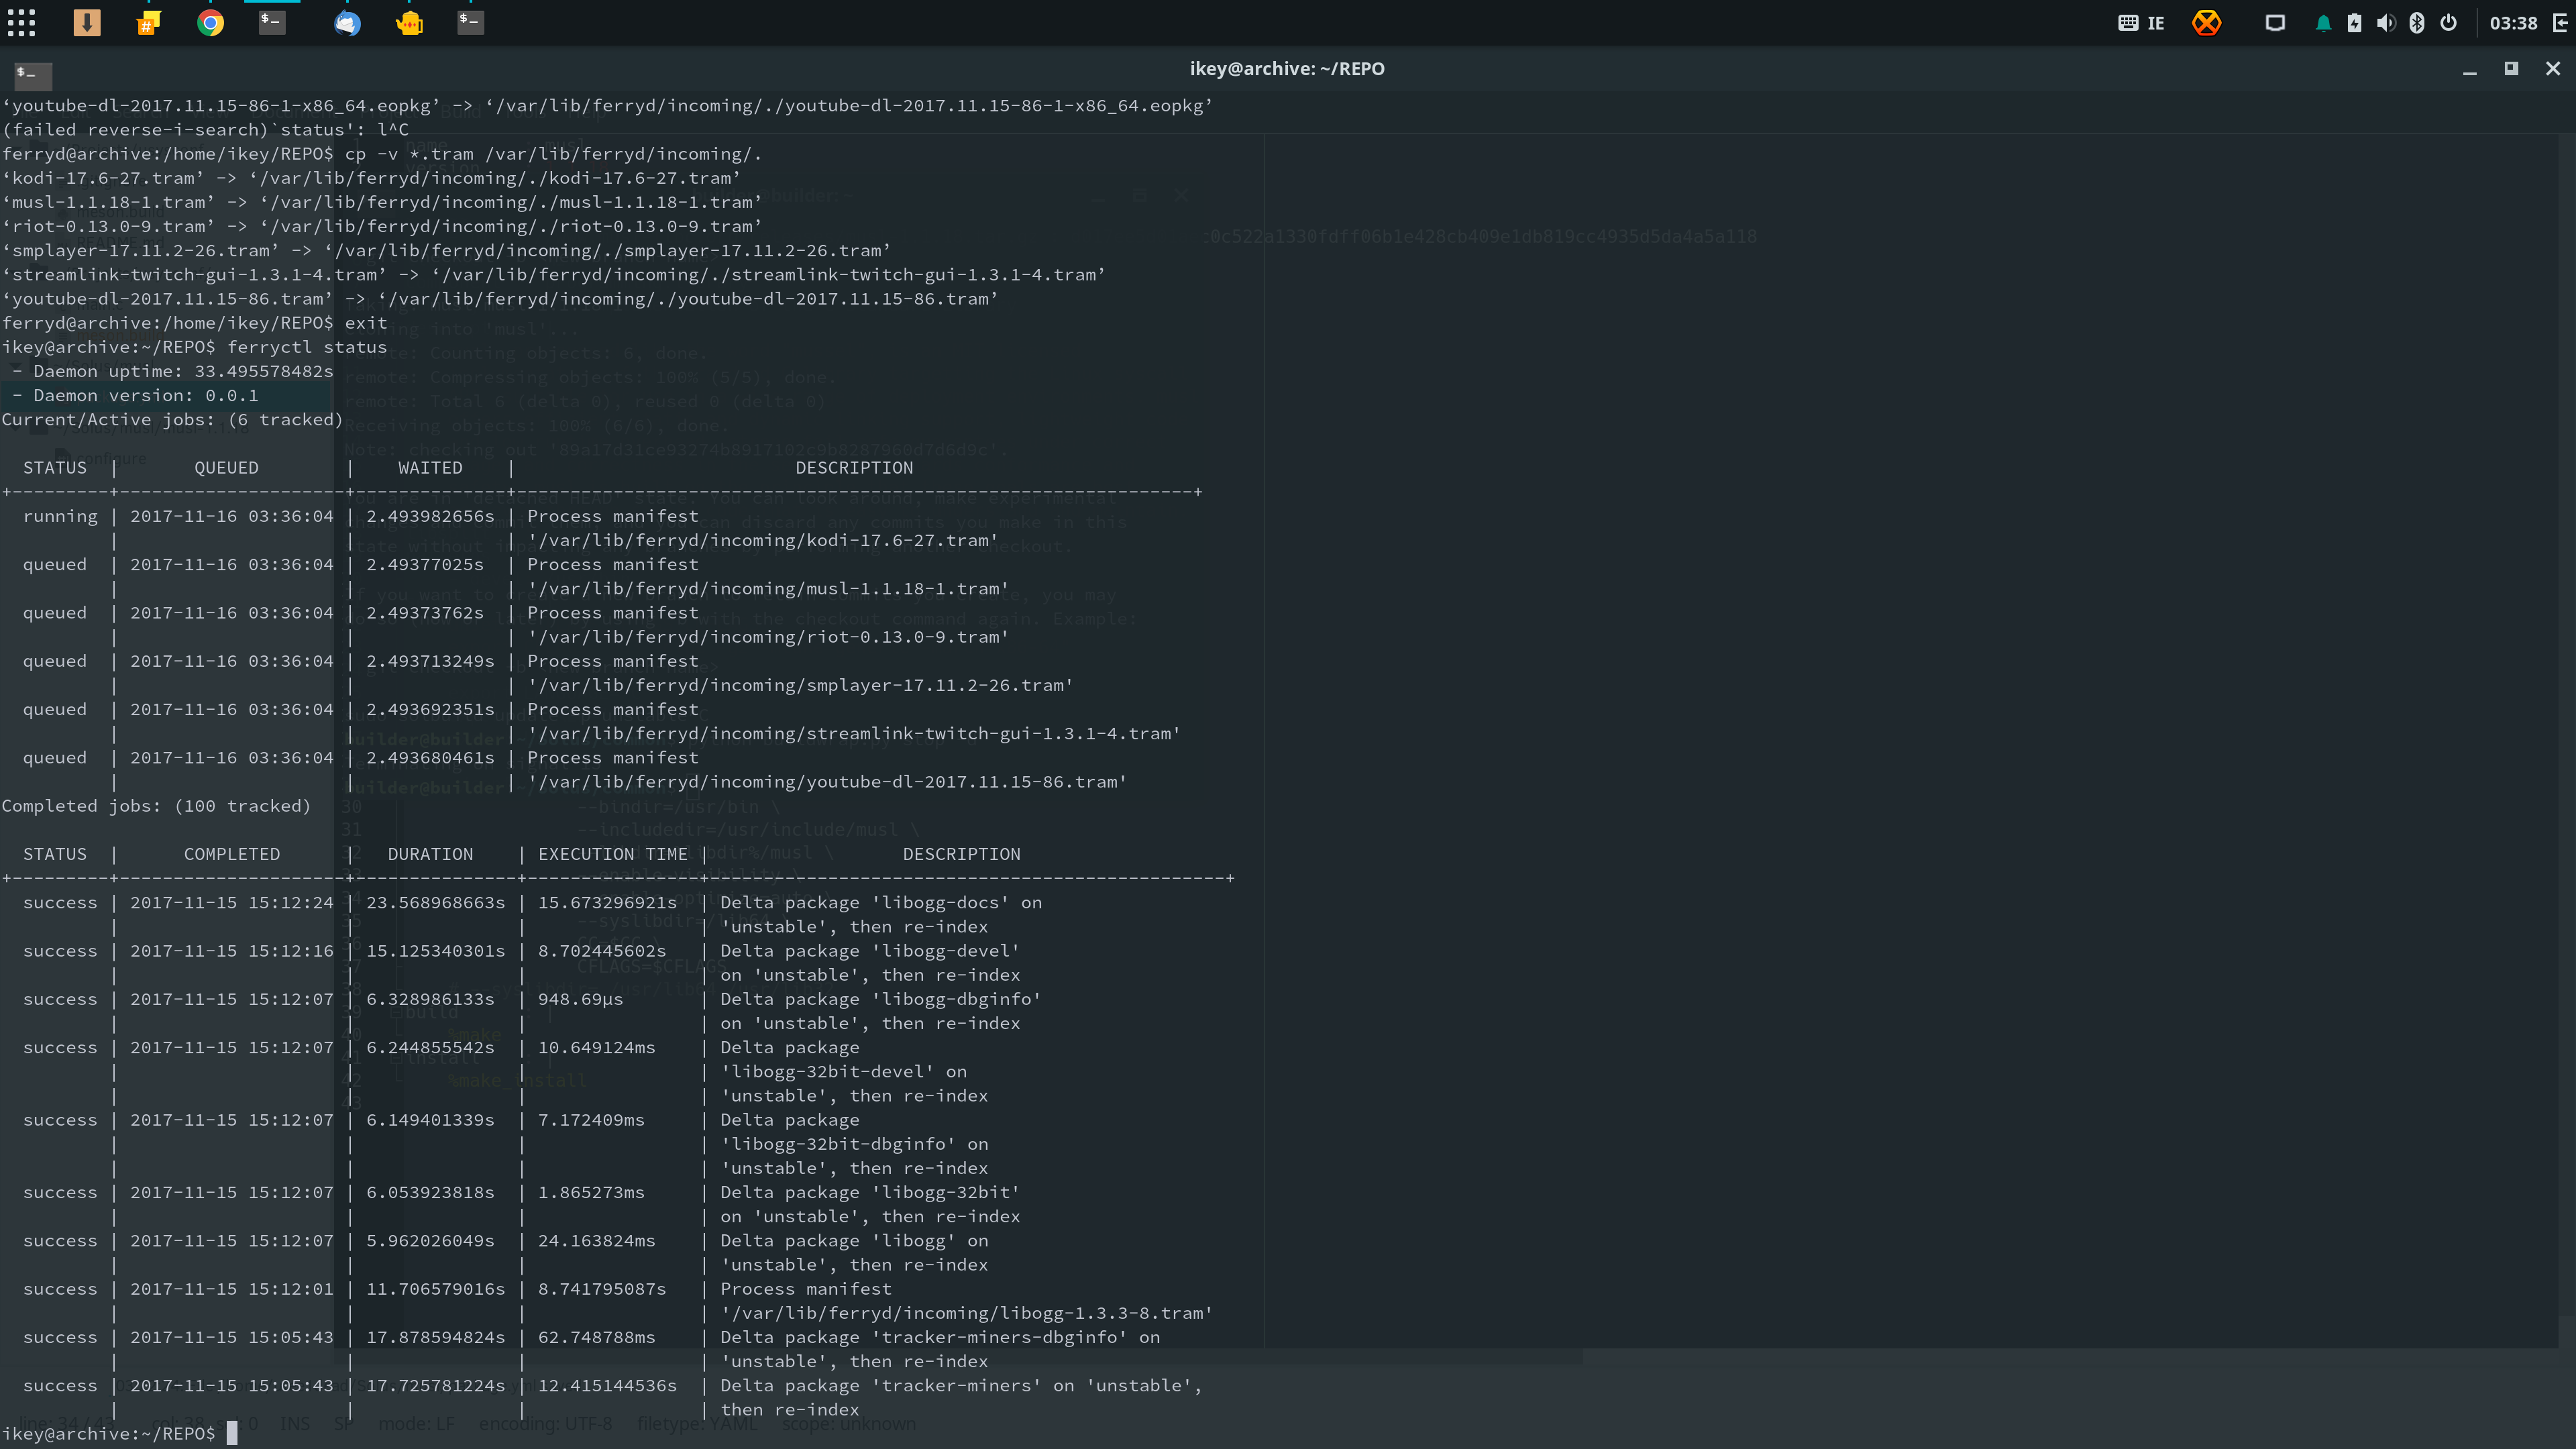This screenshot has width=2576, height=1449.
Task: Click youtube-dl-2017.11.15-86.tram path in jobs table
Action: pos(827,781)
